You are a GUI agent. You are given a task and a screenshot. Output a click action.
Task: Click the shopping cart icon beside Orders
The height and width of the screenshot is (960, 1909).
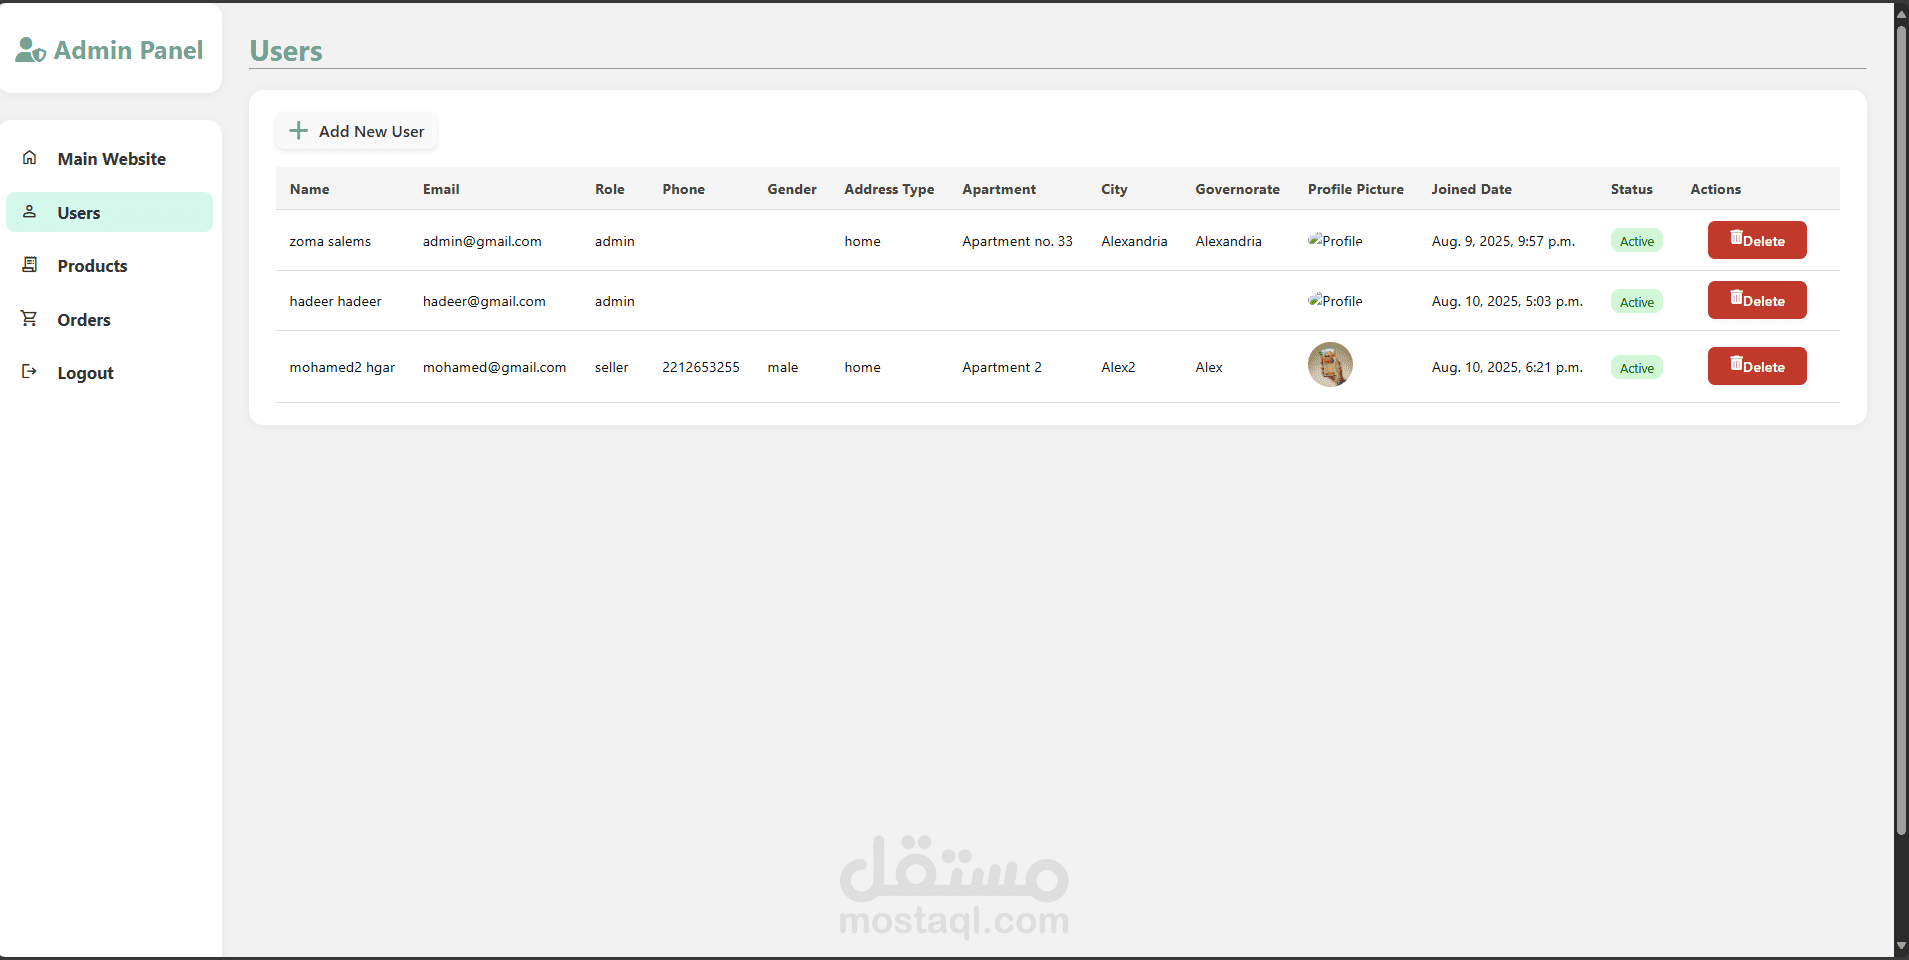coord(30,318)
